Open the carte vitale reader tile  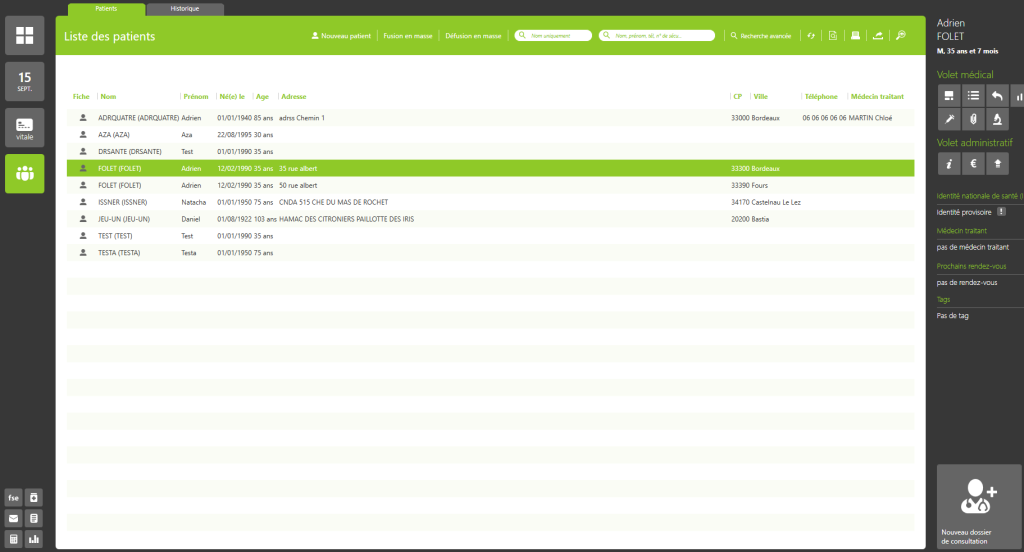[24, 128]
